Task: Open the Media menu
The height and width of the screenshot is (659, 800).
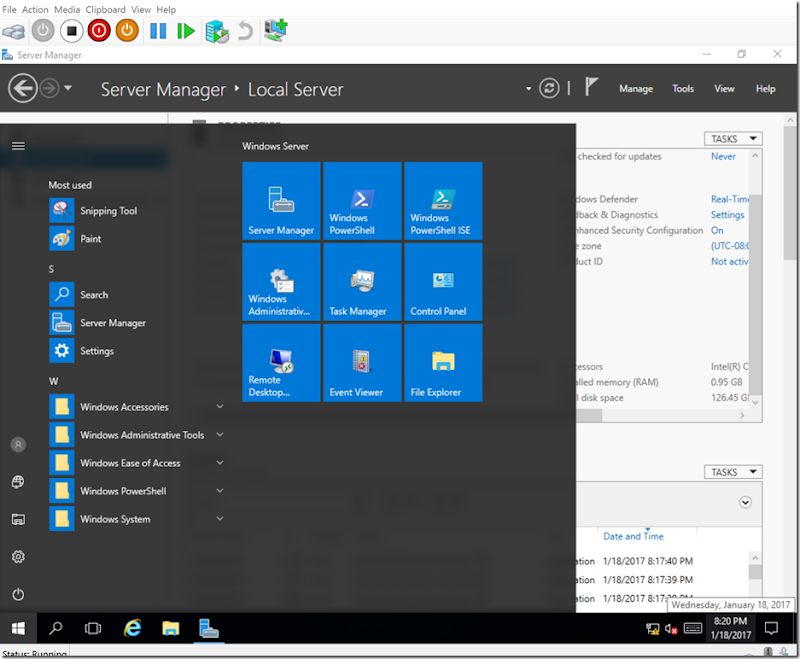Action: pyautogui.click(x=67, y=9)
